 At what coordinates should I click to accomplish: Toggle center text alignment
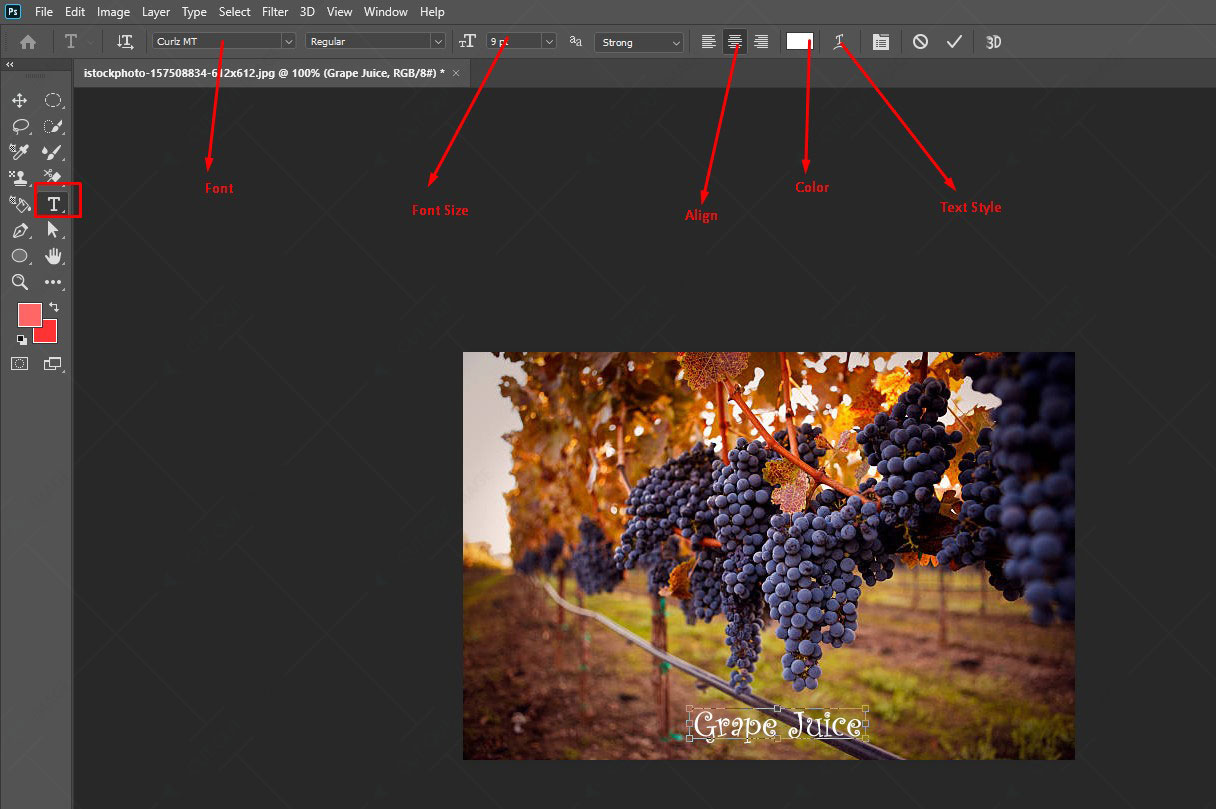[735, 42]
